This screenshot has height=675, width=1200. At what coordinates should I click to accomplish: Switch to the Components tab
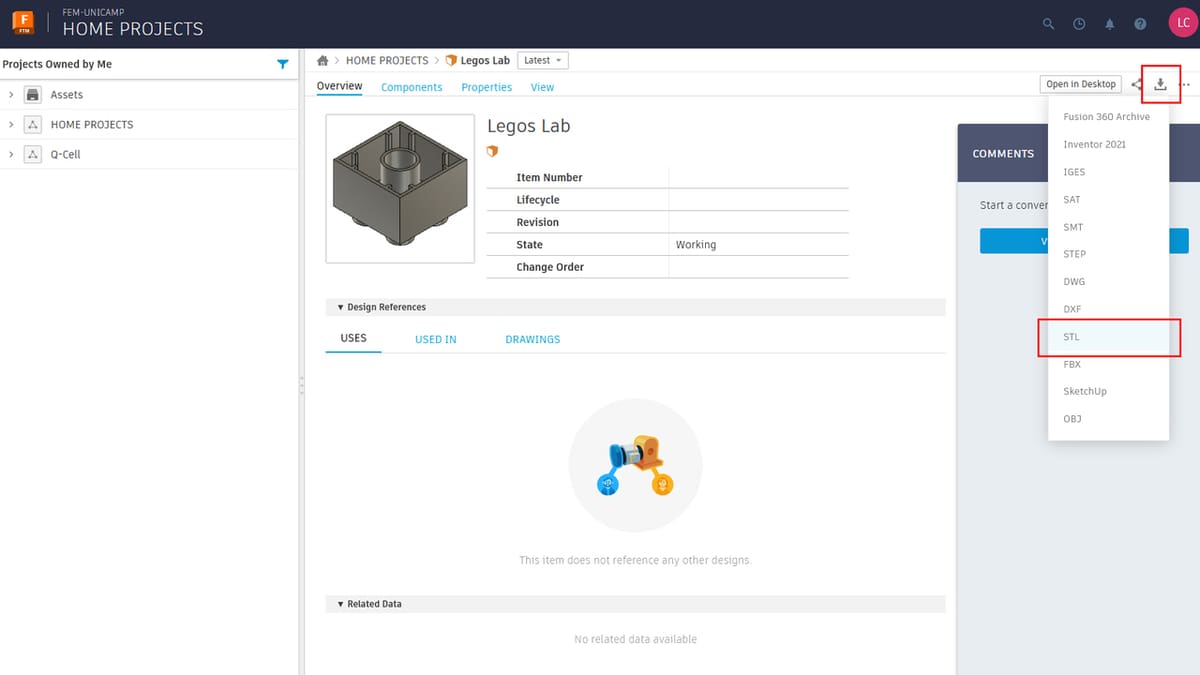point(411,88)
